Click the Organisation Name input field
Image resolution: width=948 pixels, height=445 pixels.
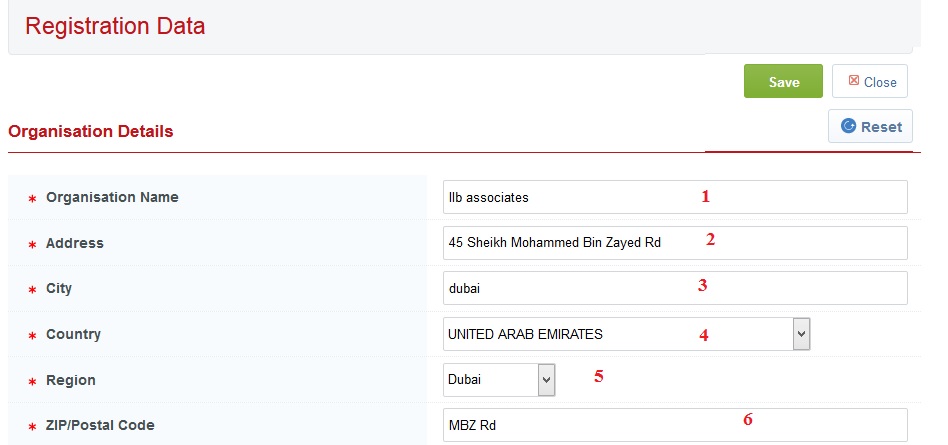pyautogui.click(x=675, y=197)
